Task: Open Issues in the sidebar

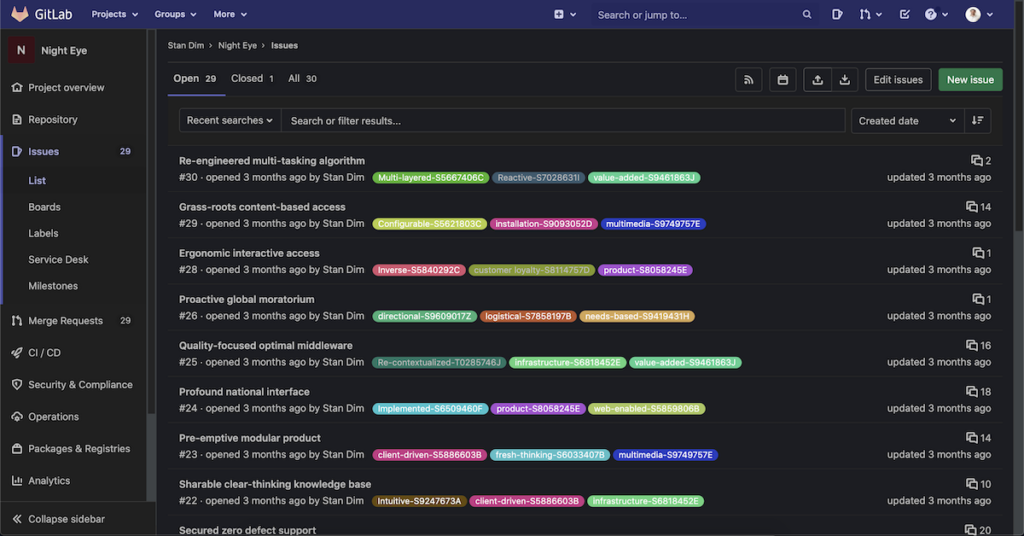Action: [x=43, y=151]
